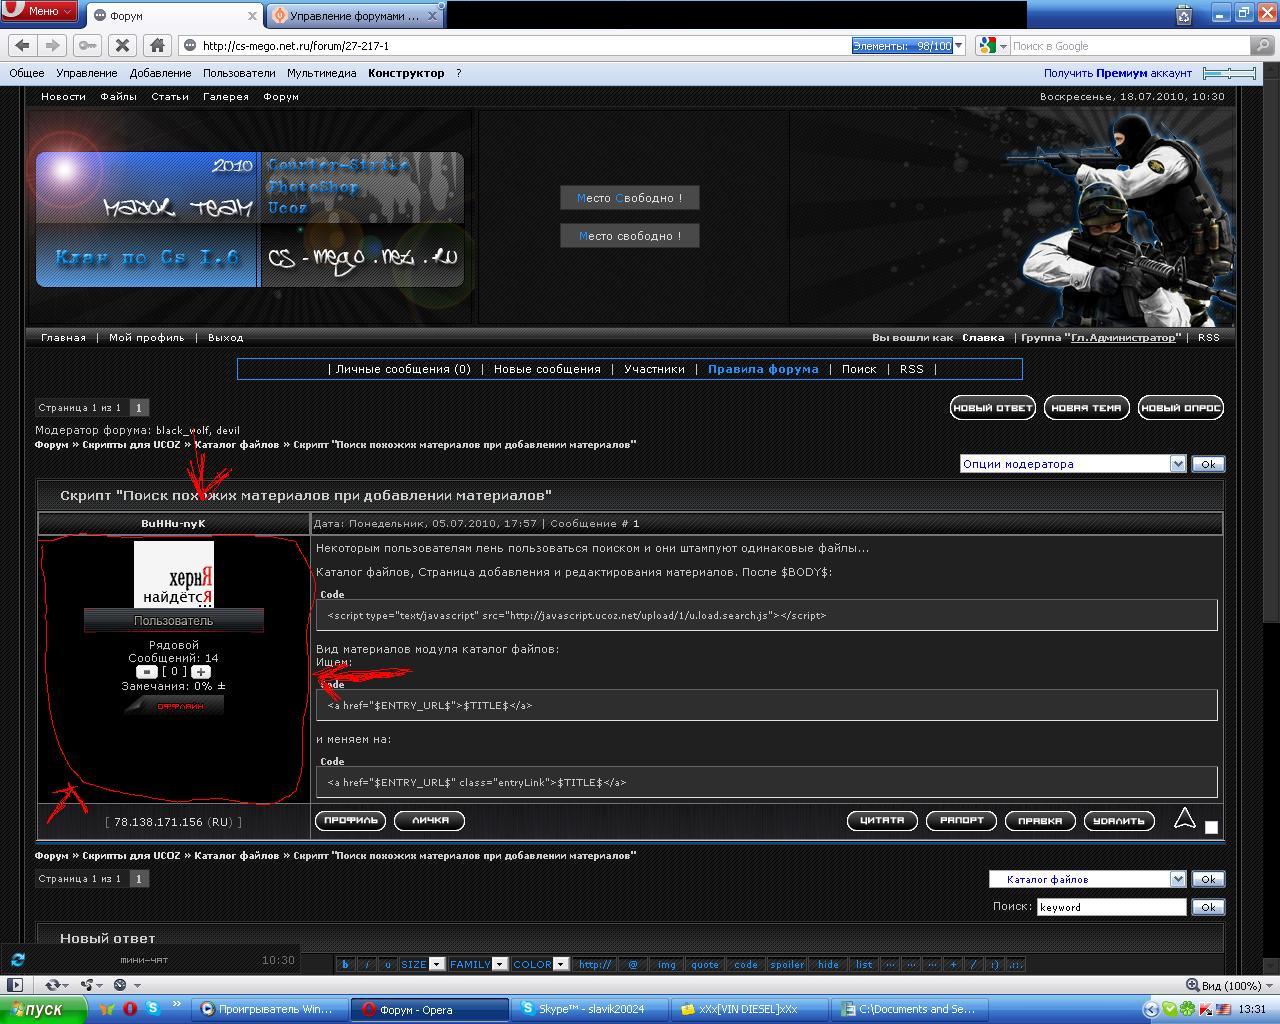This screenshot has height=1024, width=1280.
Task: Open the Галерея site section
Action: [x=225, y=97]
